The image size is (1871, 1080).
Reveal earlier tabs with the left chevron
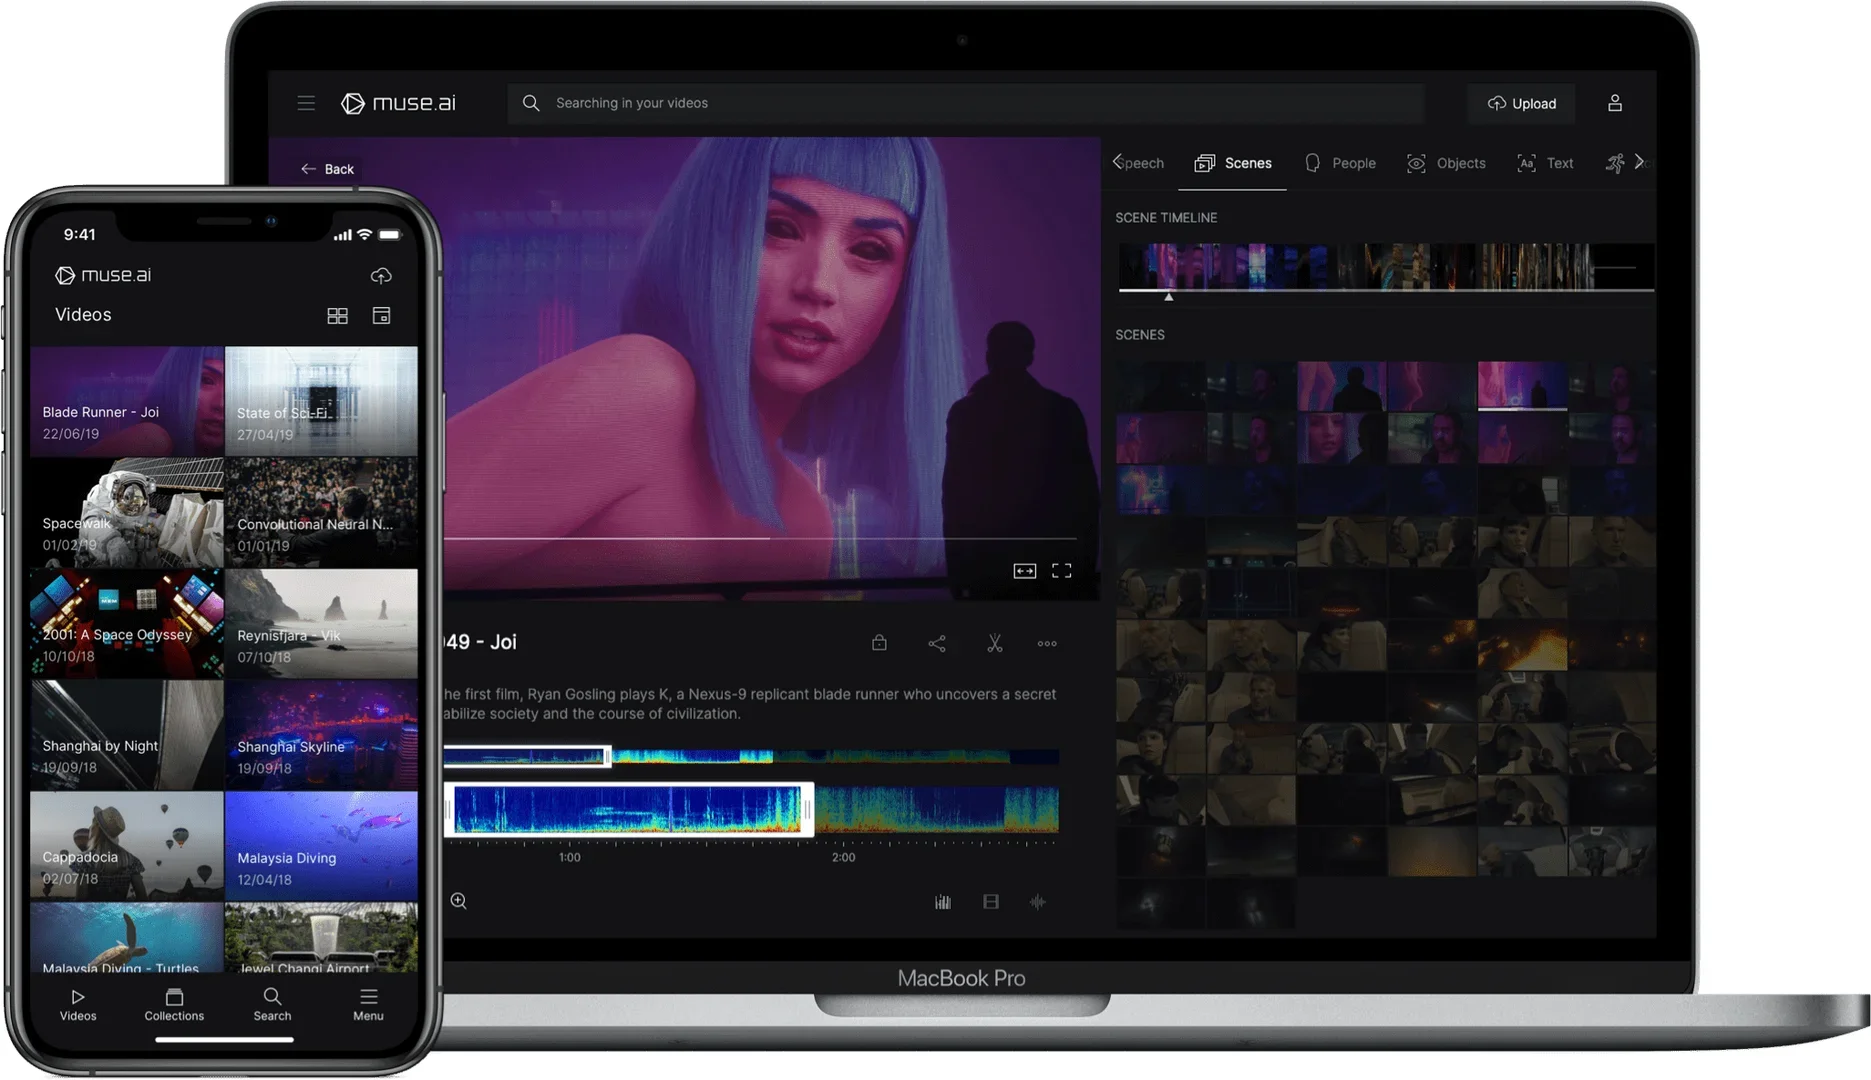click(1117, 162)
